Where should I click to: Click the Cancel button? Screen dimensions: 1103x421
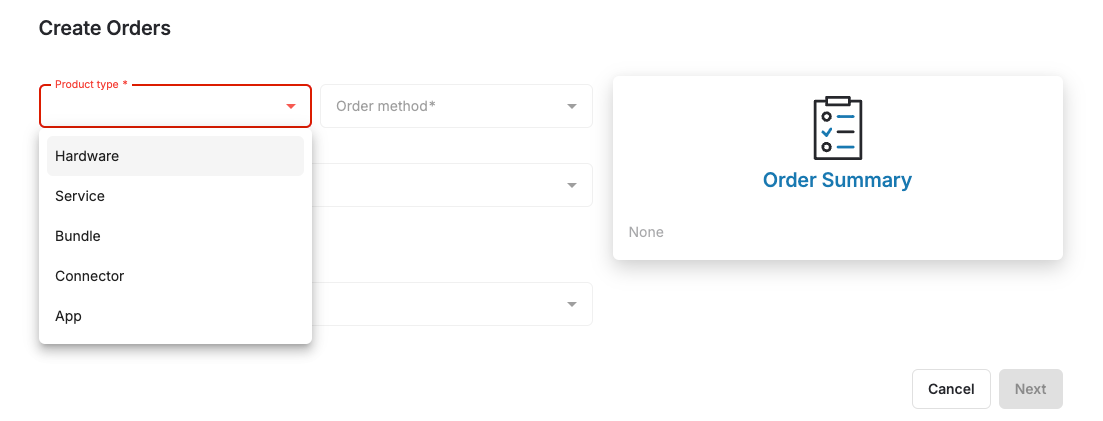(x=951, y=389)
